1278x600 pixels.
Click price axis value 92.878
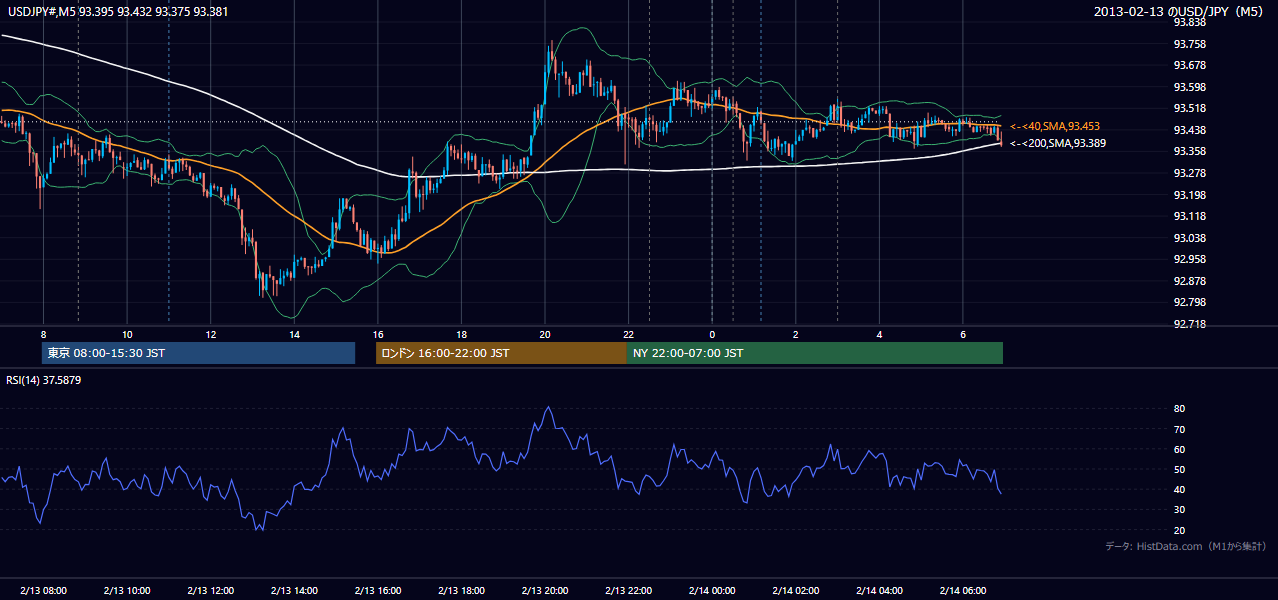(1189, 281)
